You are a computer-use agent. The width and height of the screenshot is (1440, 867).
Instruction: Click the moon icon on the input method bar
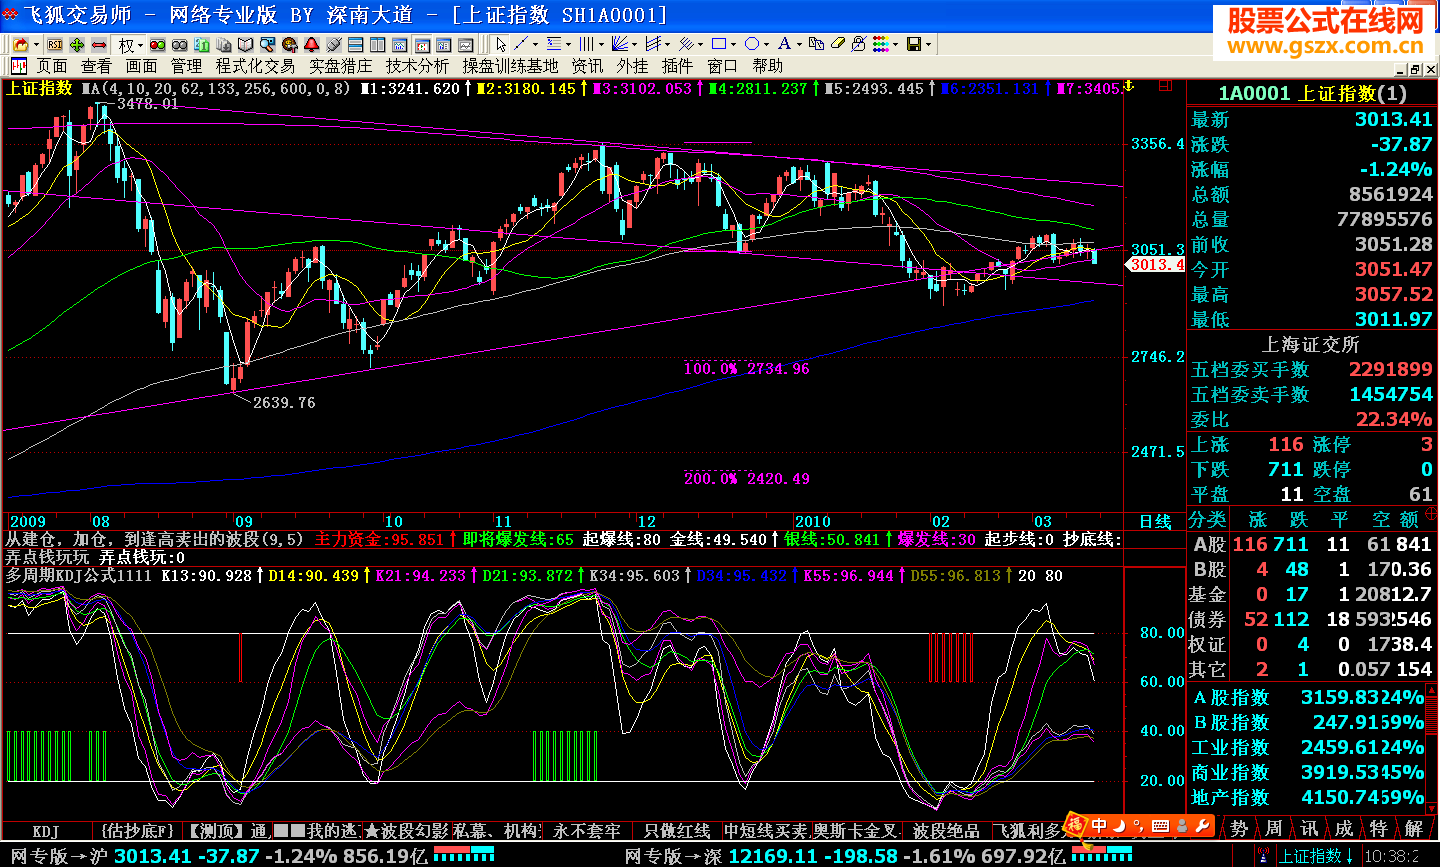(1119, 826)
